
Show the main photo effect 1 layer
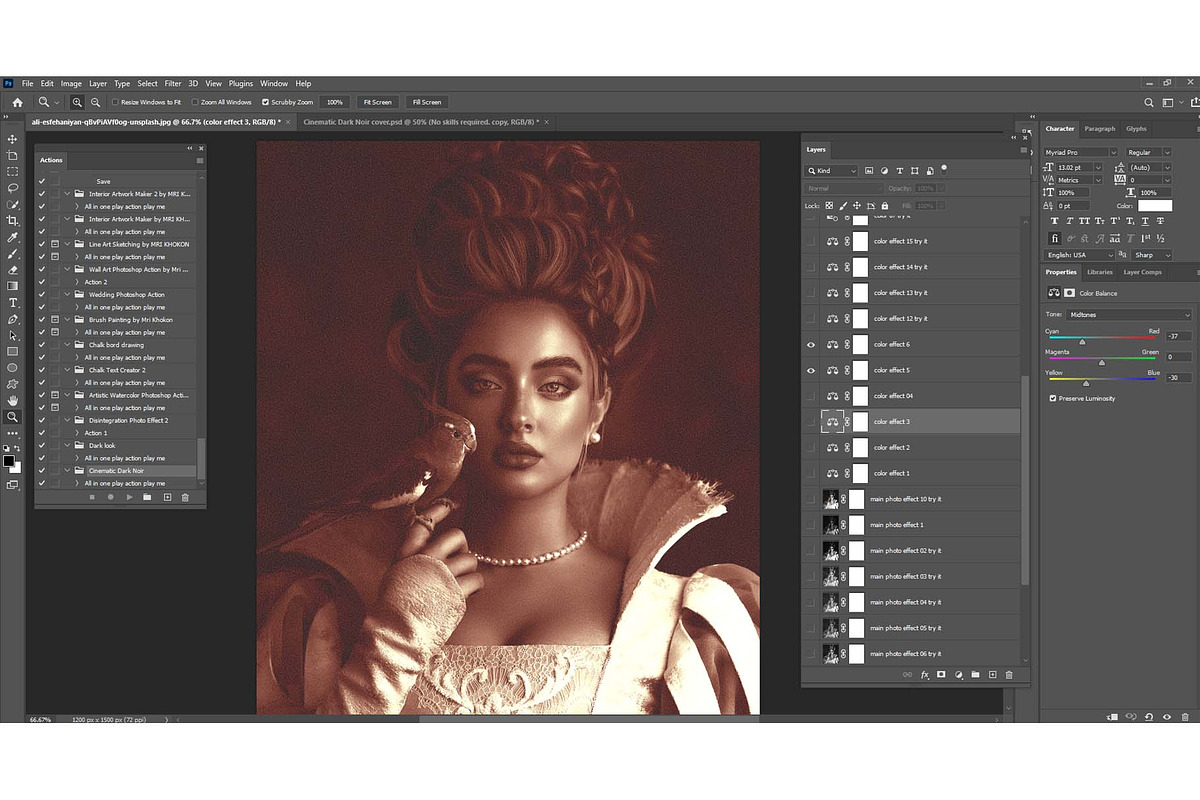(x=811, y=525)
